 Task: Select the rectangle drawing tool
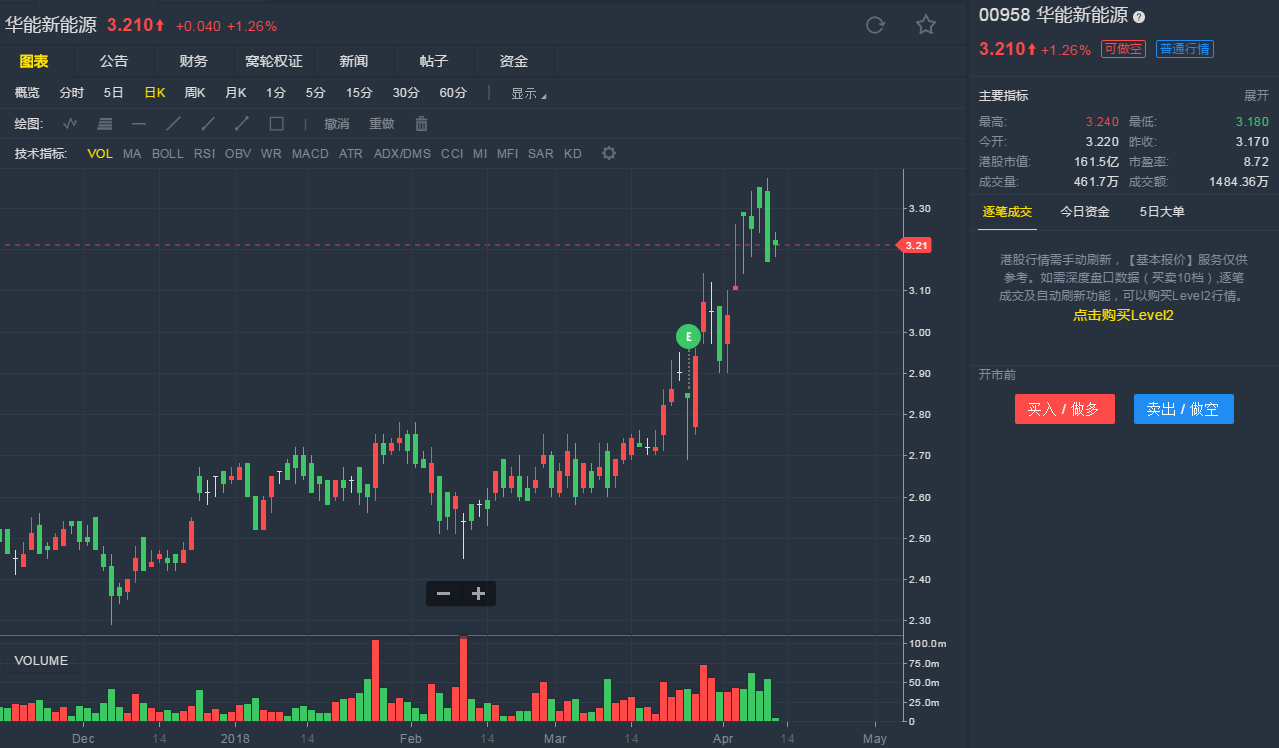pos(276,123)
